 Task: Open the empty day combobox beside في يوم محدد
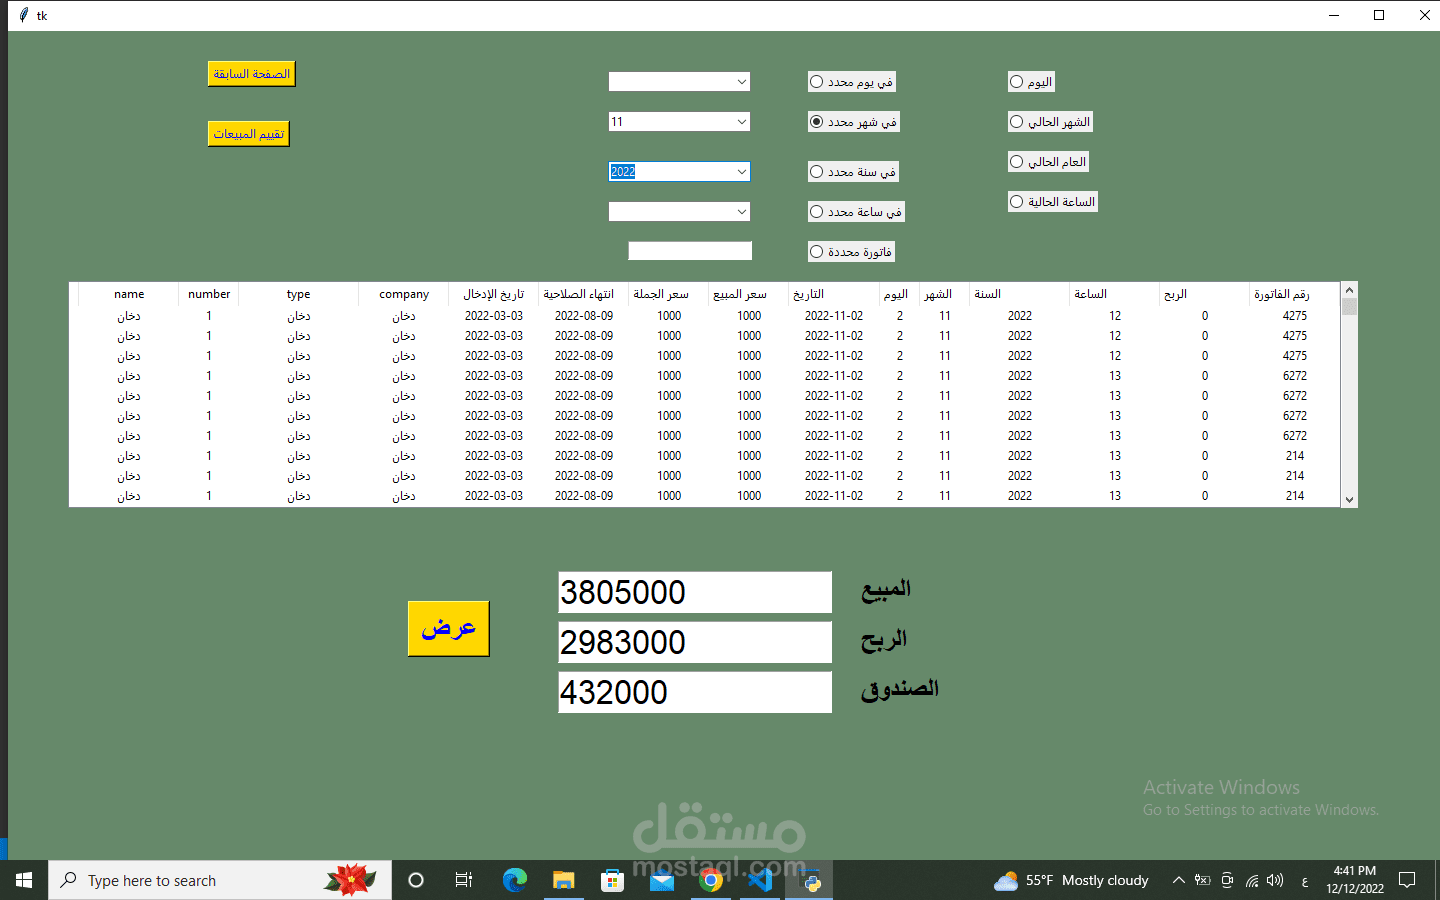tap(679, 82)
